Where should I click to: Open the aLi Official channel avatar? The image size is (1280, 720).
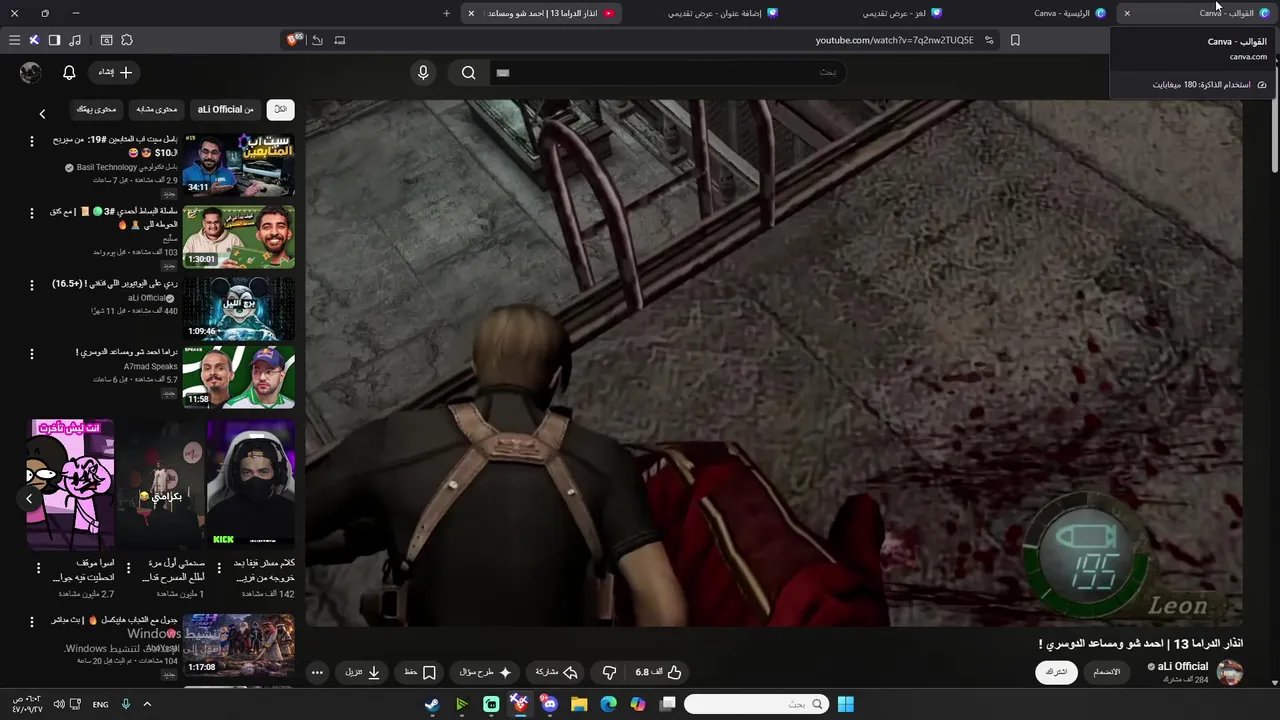click(x=1229, y=672)
